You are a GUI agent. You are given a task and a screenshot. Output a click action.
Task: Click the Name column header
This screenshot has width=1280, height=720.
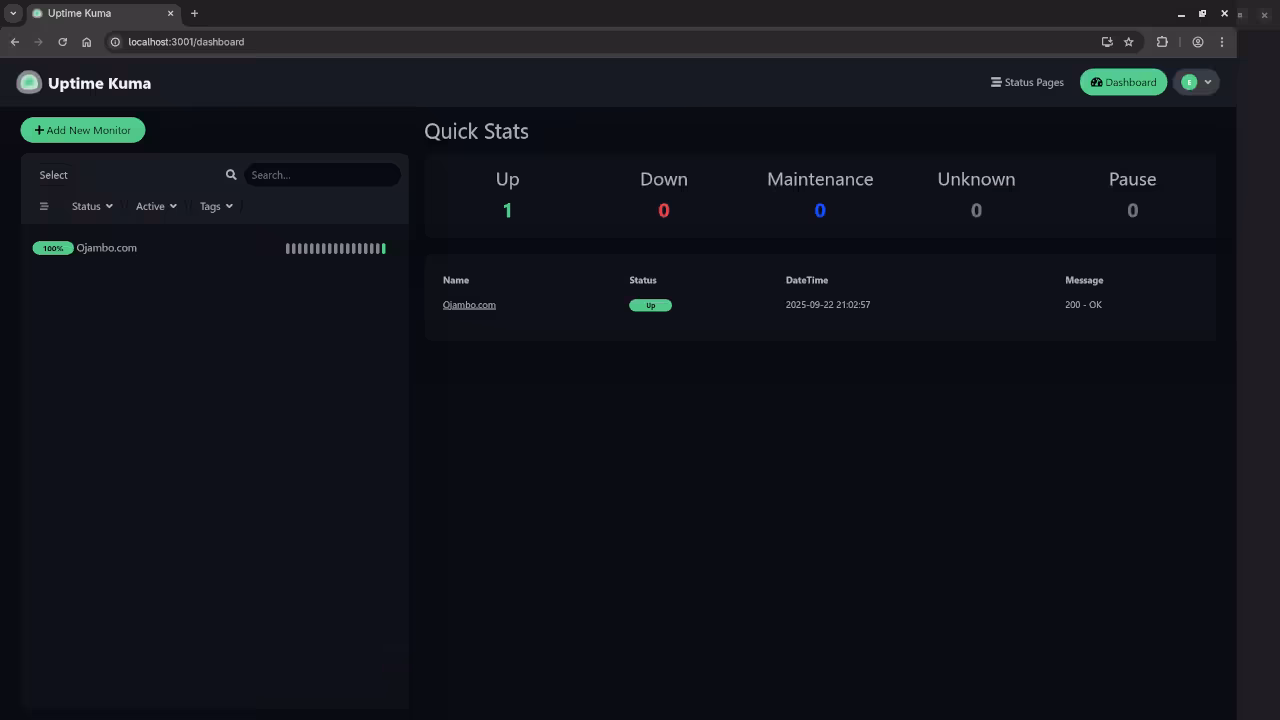point(456,280)
